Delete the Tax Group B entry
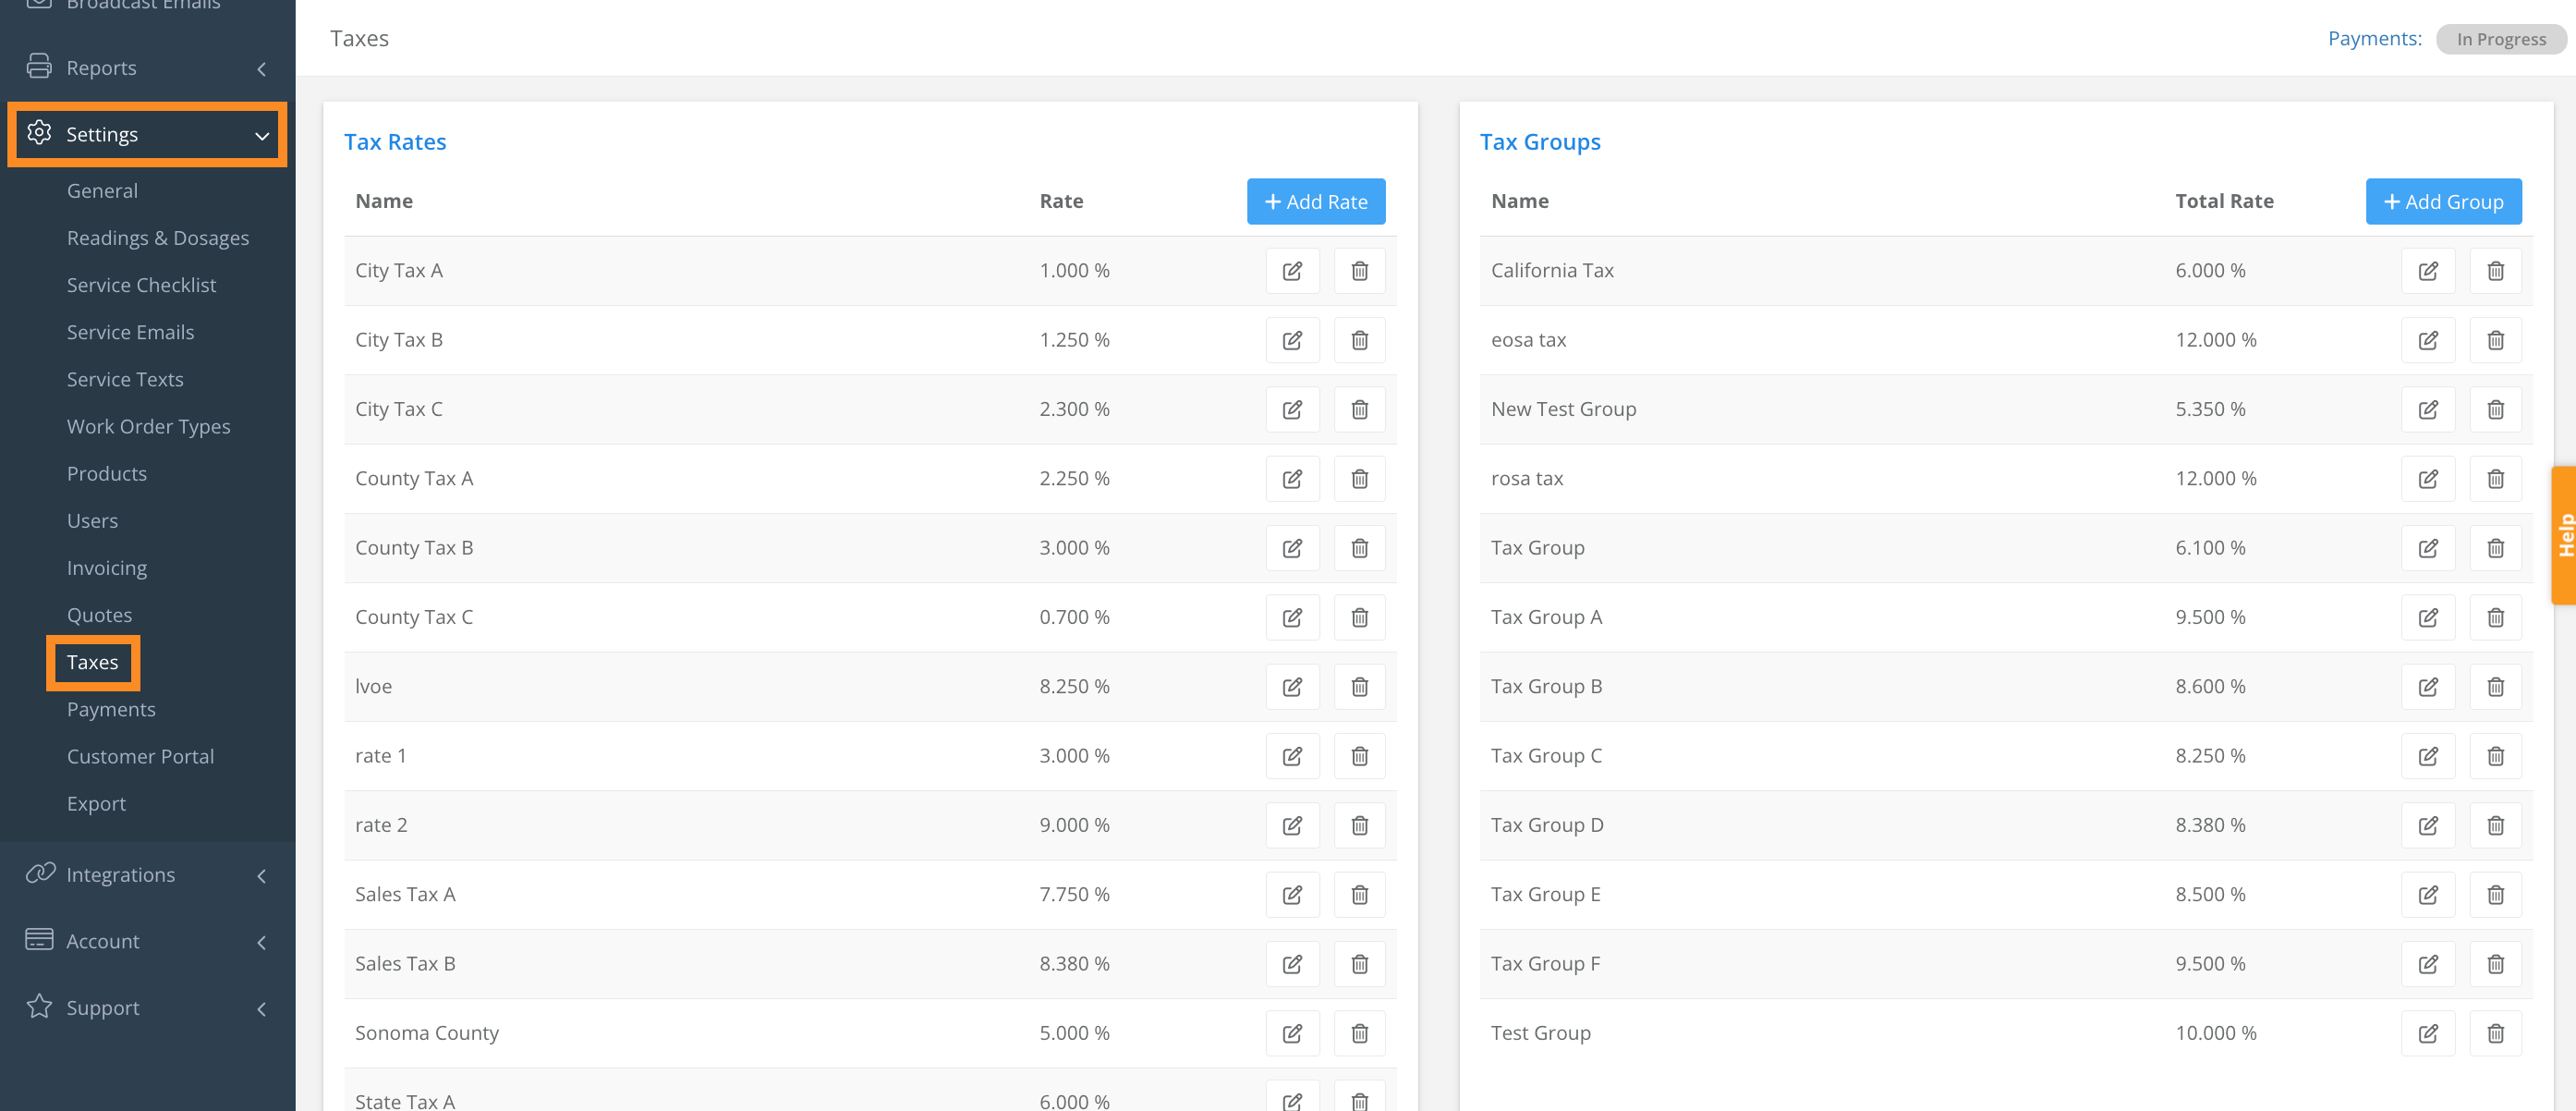Viewport: 2576px width, 1111px height. (2495, 687)
